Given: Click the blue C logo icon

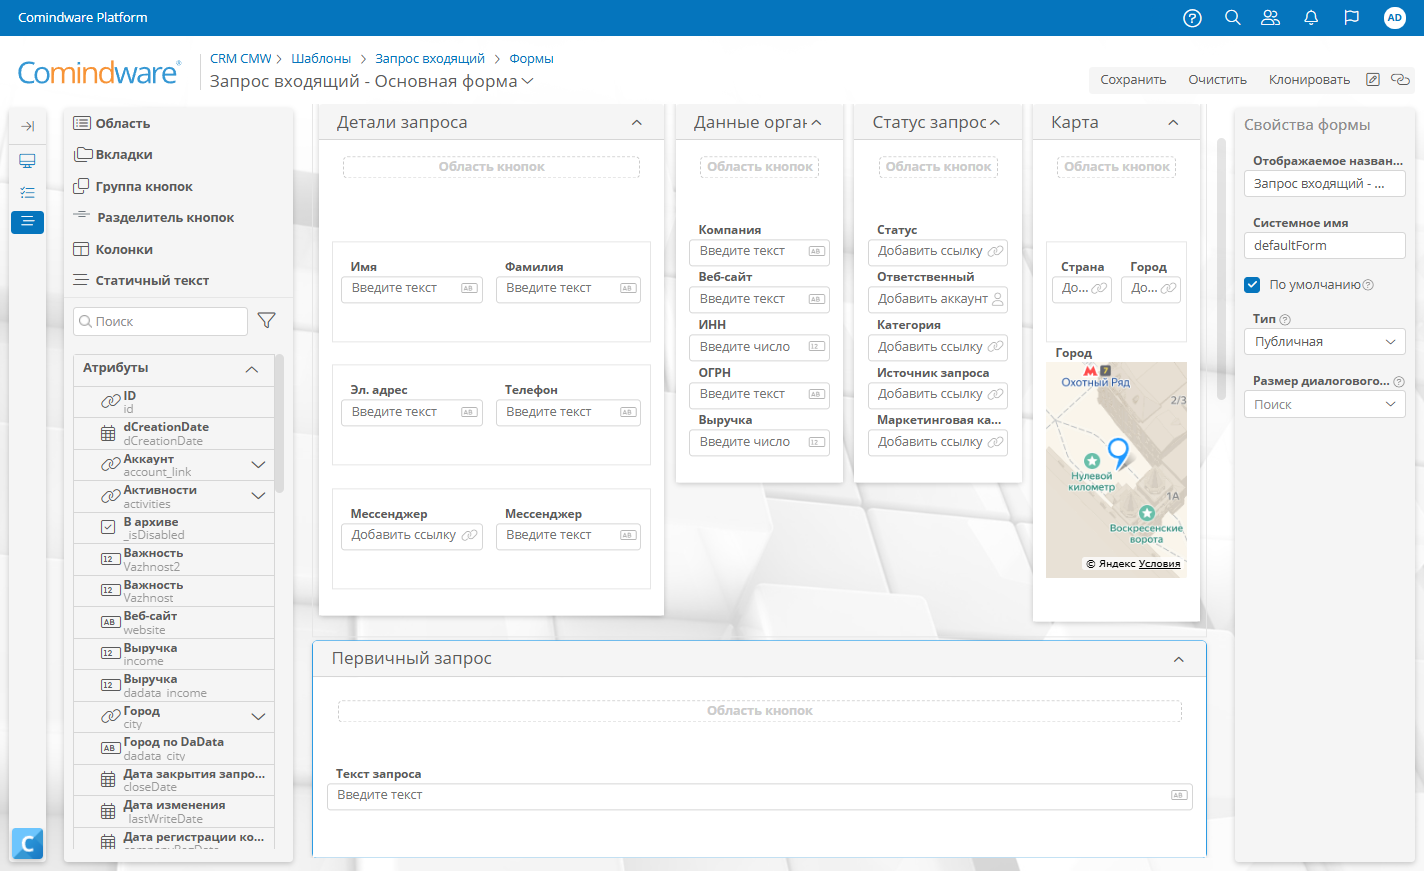Looking at the screenshot, I should pyautogui.click(x=27, y=845).
